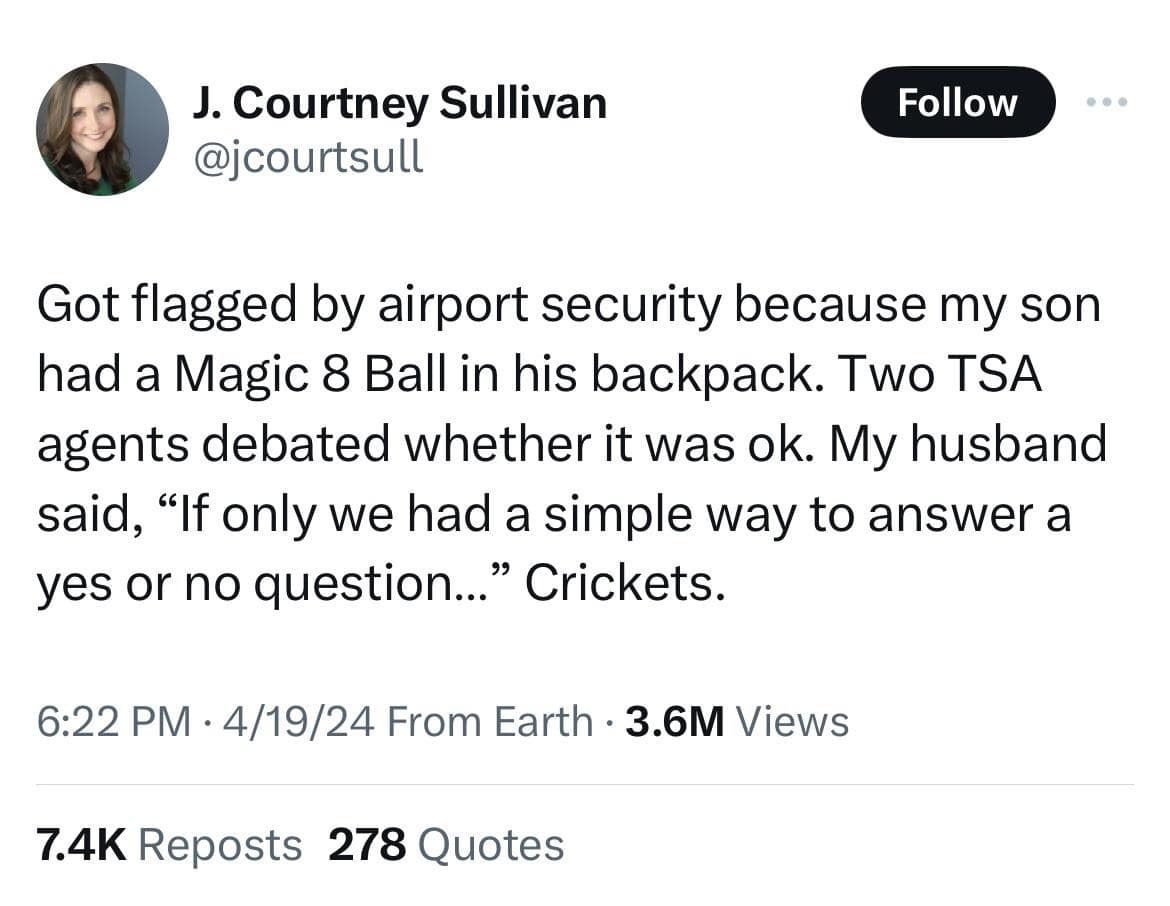
Task: Open J. Courtney Sullivan's profile picture
Action: click(x=102, y=129)
